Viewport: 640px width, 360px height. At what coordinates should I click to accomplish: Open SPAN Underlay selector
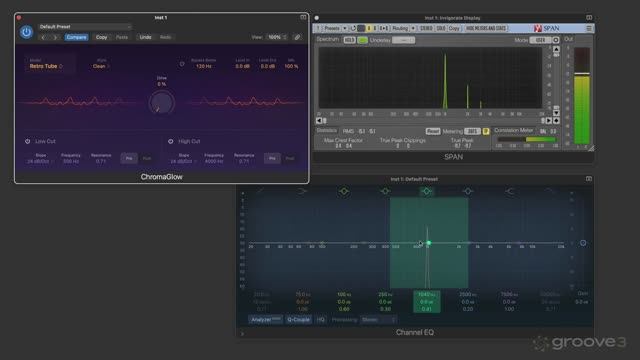pyautogui.click(x=403, y=40)
